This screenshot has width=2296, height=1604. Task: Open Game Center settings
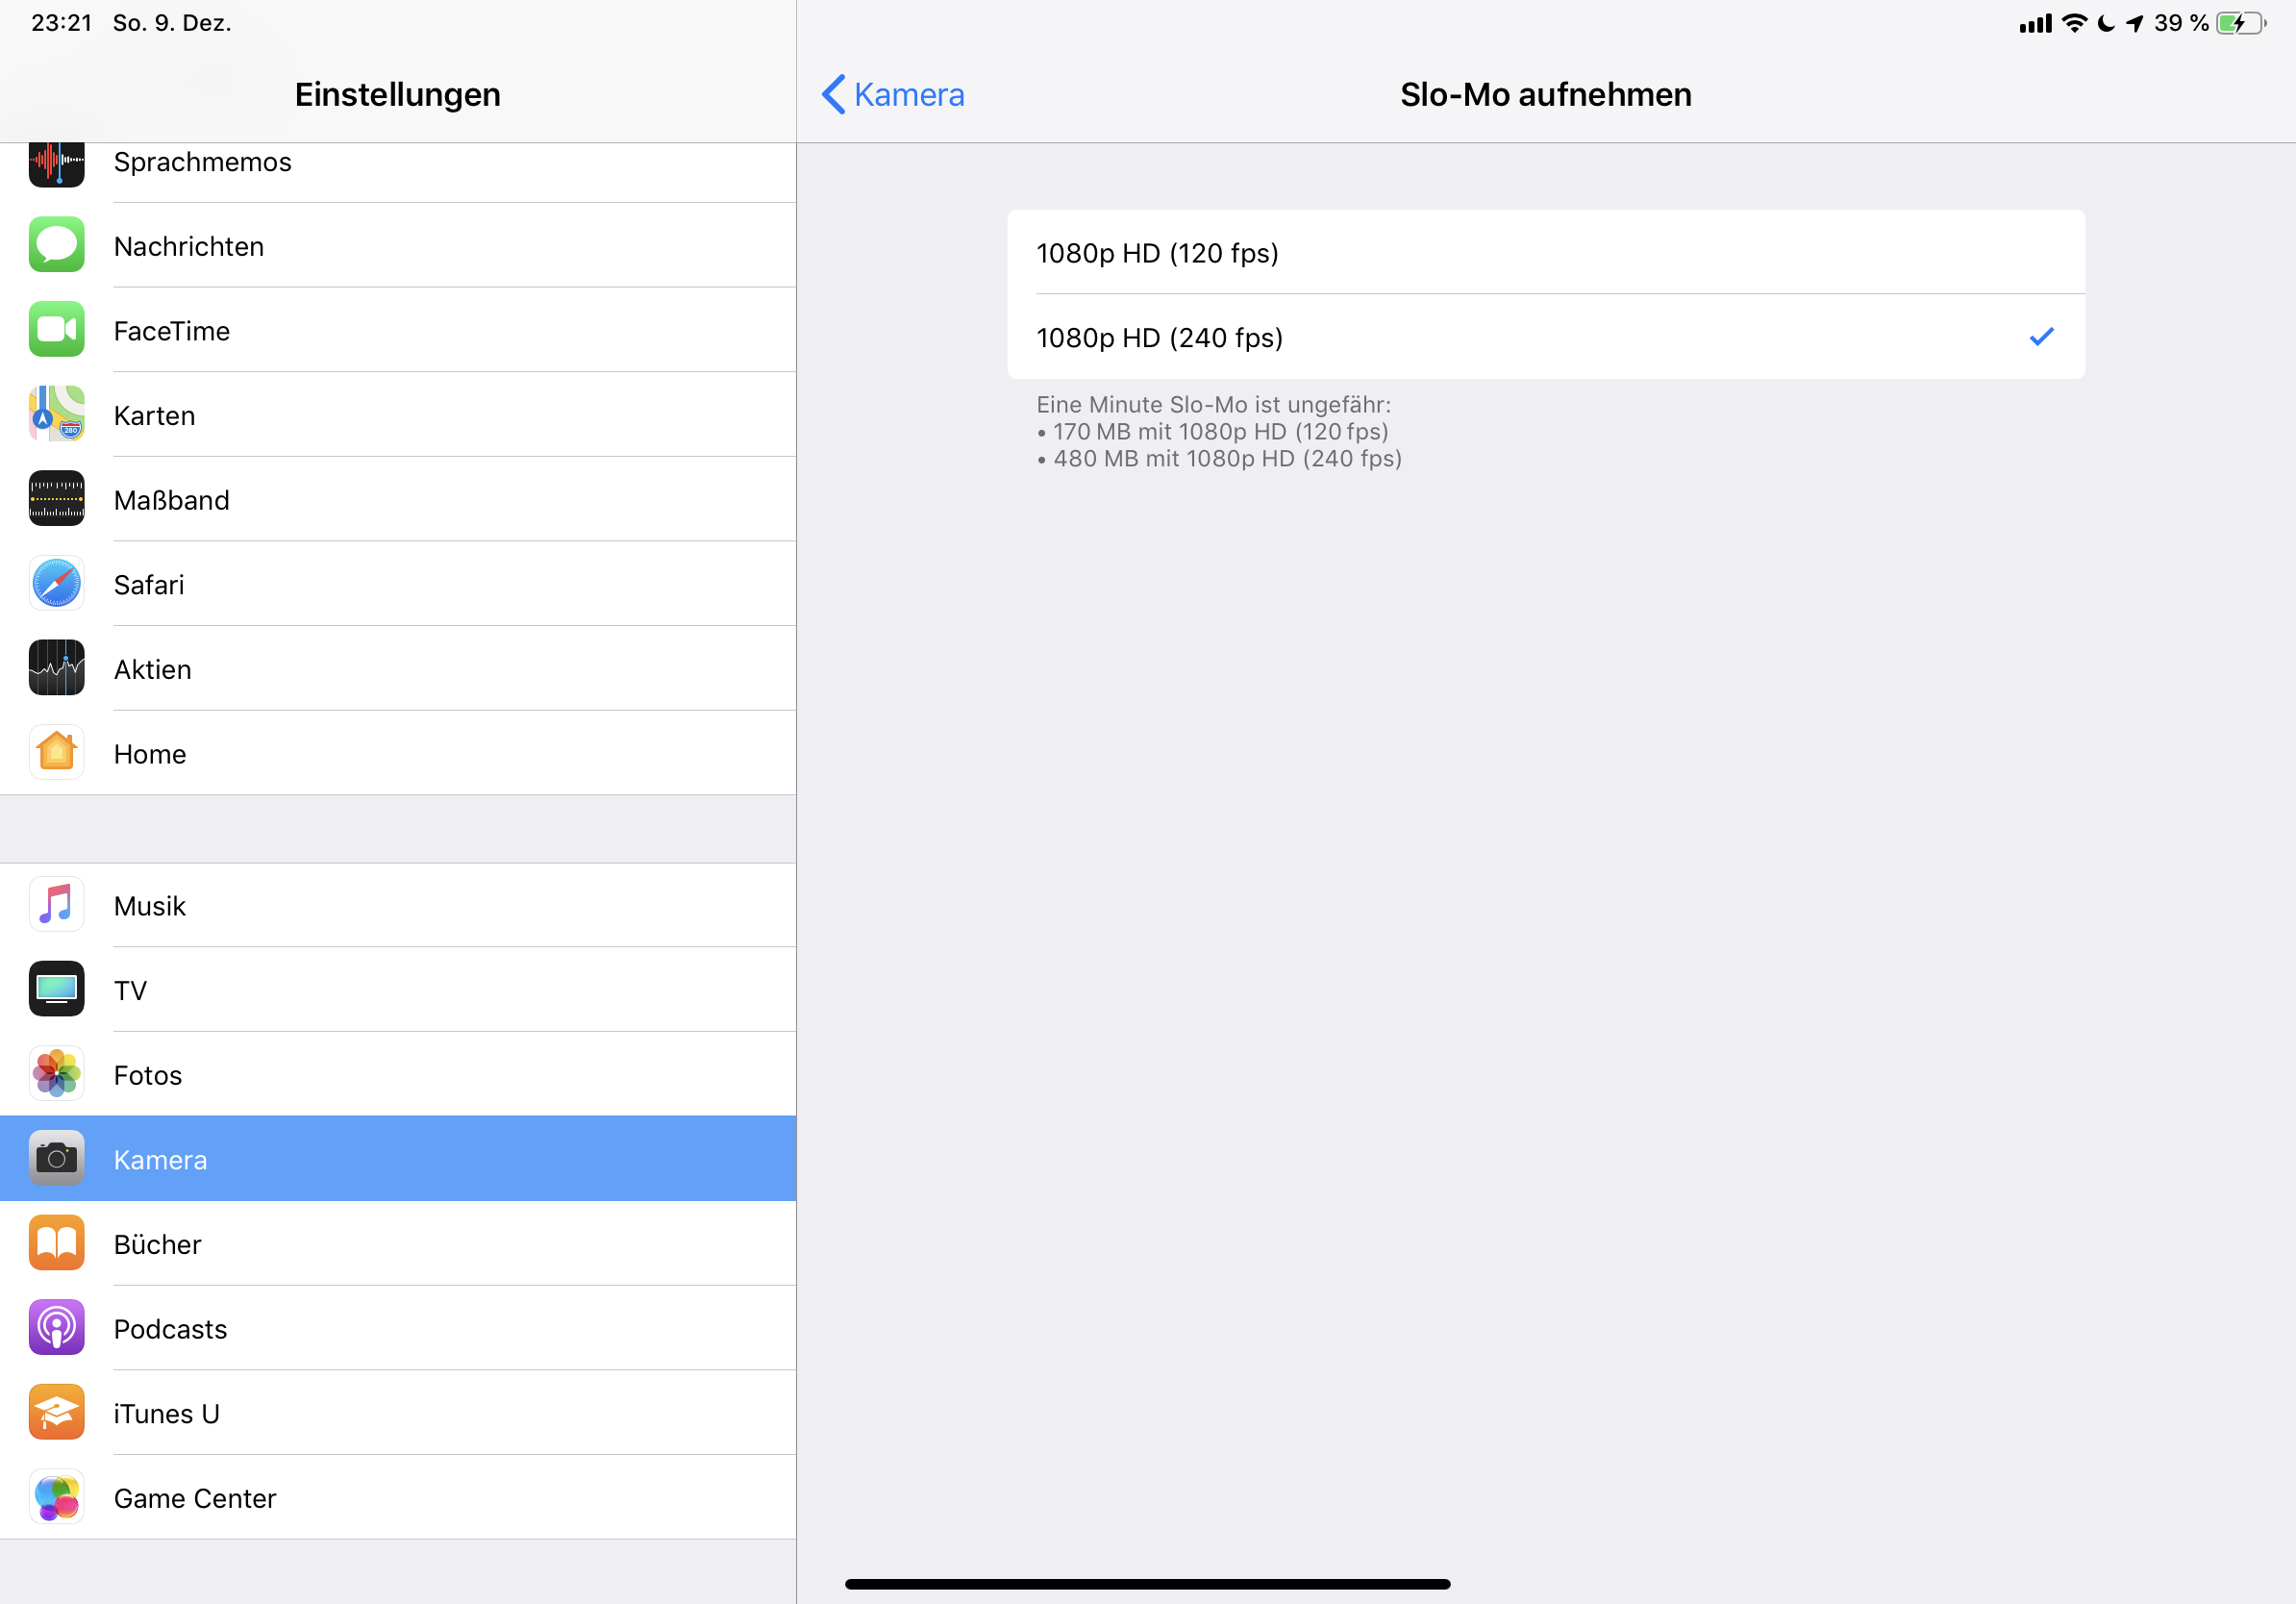[398, 1498]
